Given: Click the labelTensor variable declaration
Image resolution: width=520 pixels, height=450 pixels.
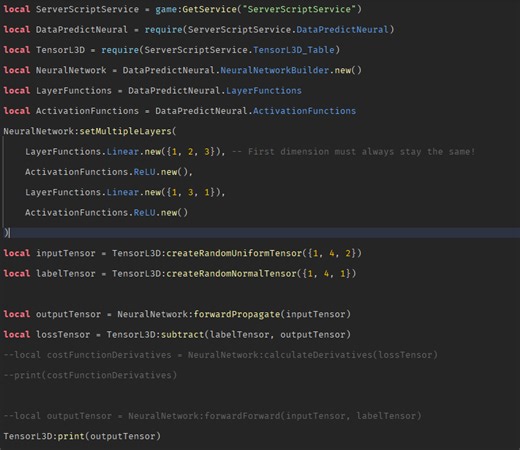Looking at the screenshot, I should point(66,273).
